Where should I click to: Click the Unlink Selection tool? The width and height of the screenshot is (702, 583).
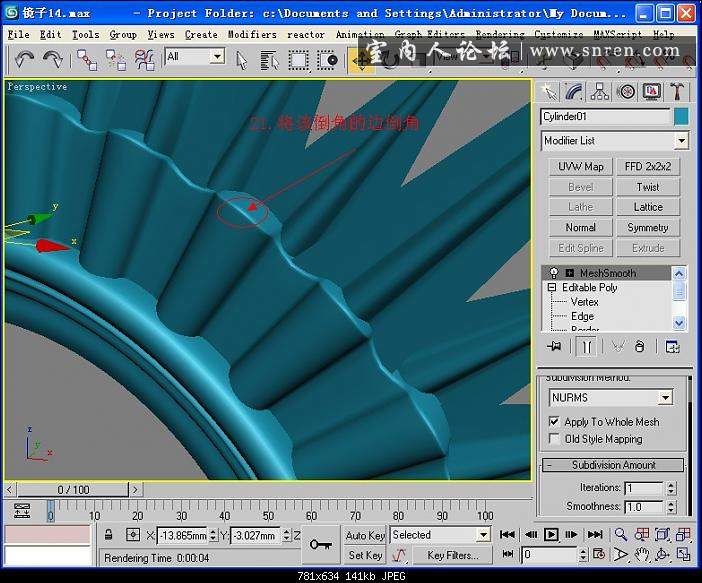pos(116,60)
